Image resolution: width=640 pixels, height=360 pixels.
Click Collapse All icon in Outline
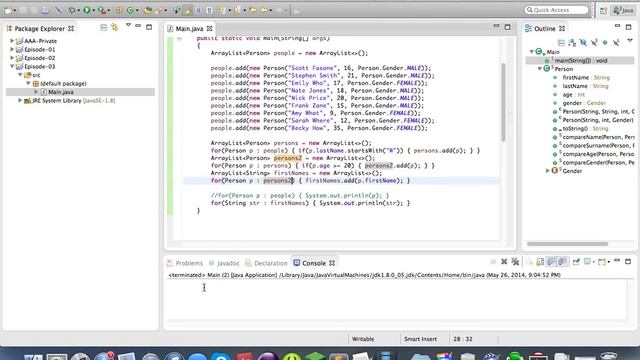pos(561,42)
